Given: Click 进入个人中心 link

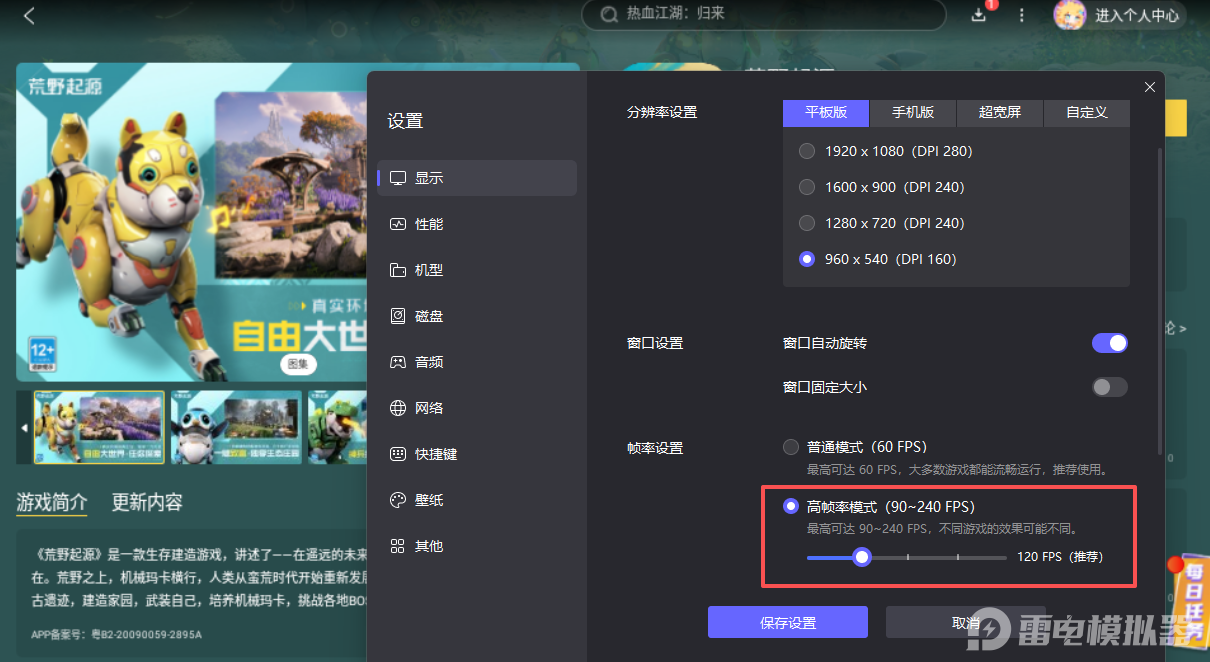Looking at the screenshot, I should click(1137, 15).
